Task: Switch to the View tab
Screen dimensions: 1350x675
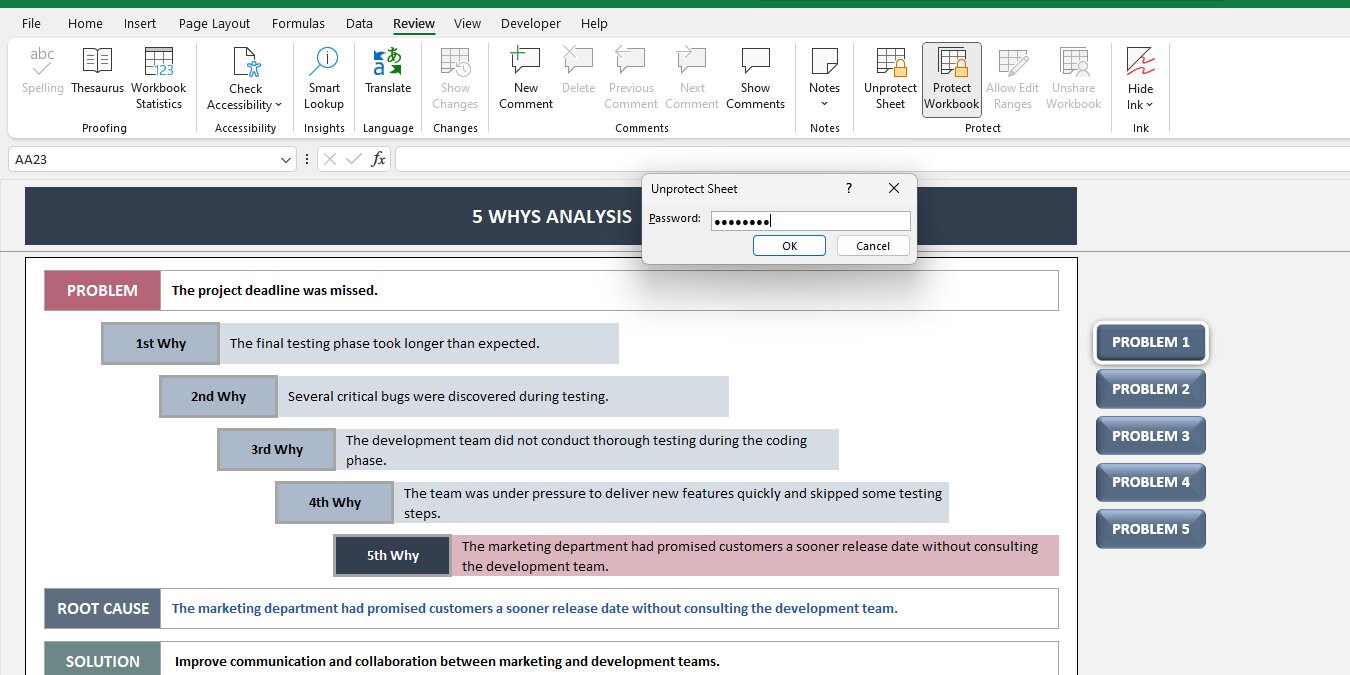Action: pyautogui.click(x=467, y=23)
